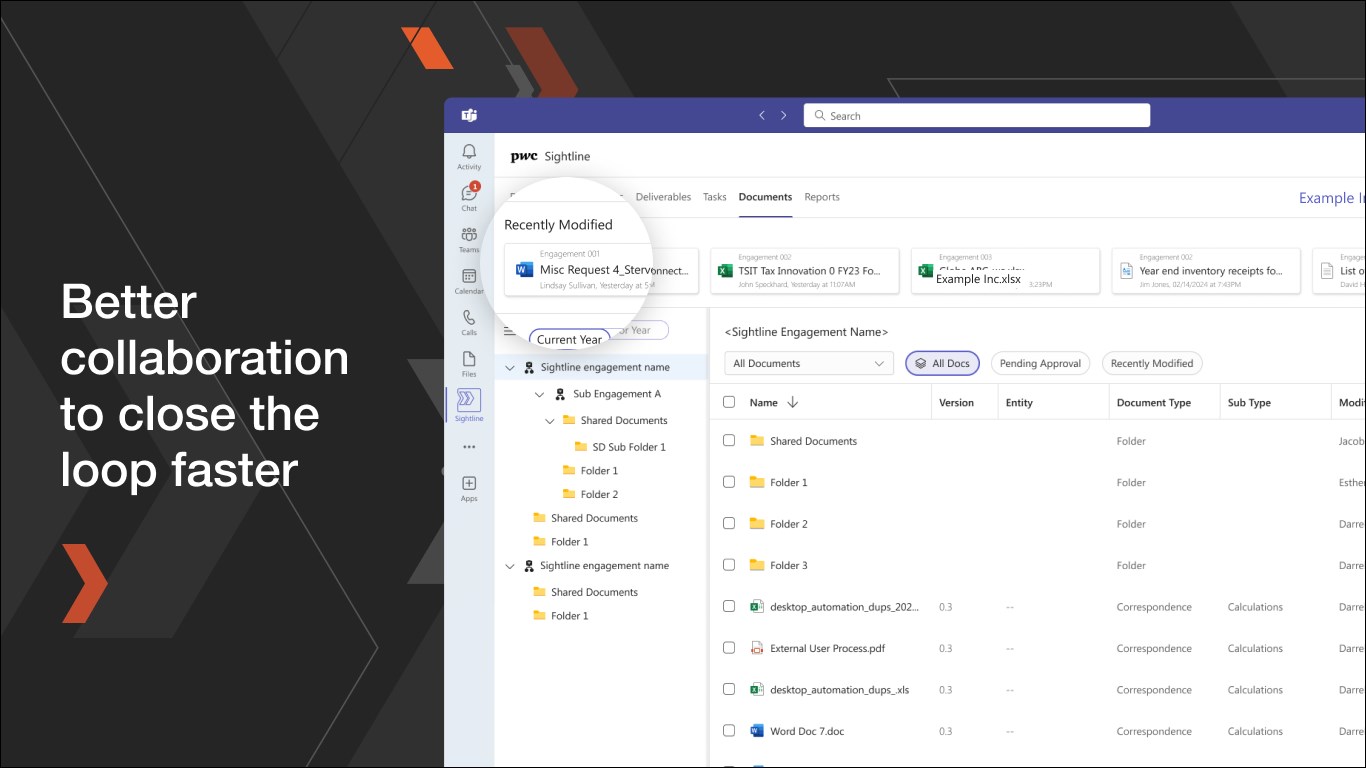Screen dimensions: 1366x768
Task: Filter by the Recently Modified pill
Action: point(1152,363)
